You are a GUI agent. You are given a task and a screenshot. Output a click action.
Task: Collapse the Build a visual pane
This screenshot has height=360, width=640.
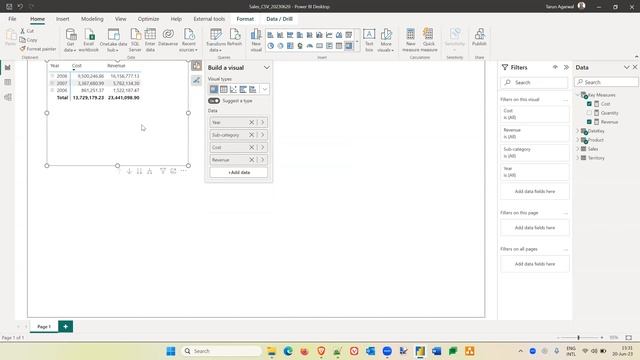(267, 67)
